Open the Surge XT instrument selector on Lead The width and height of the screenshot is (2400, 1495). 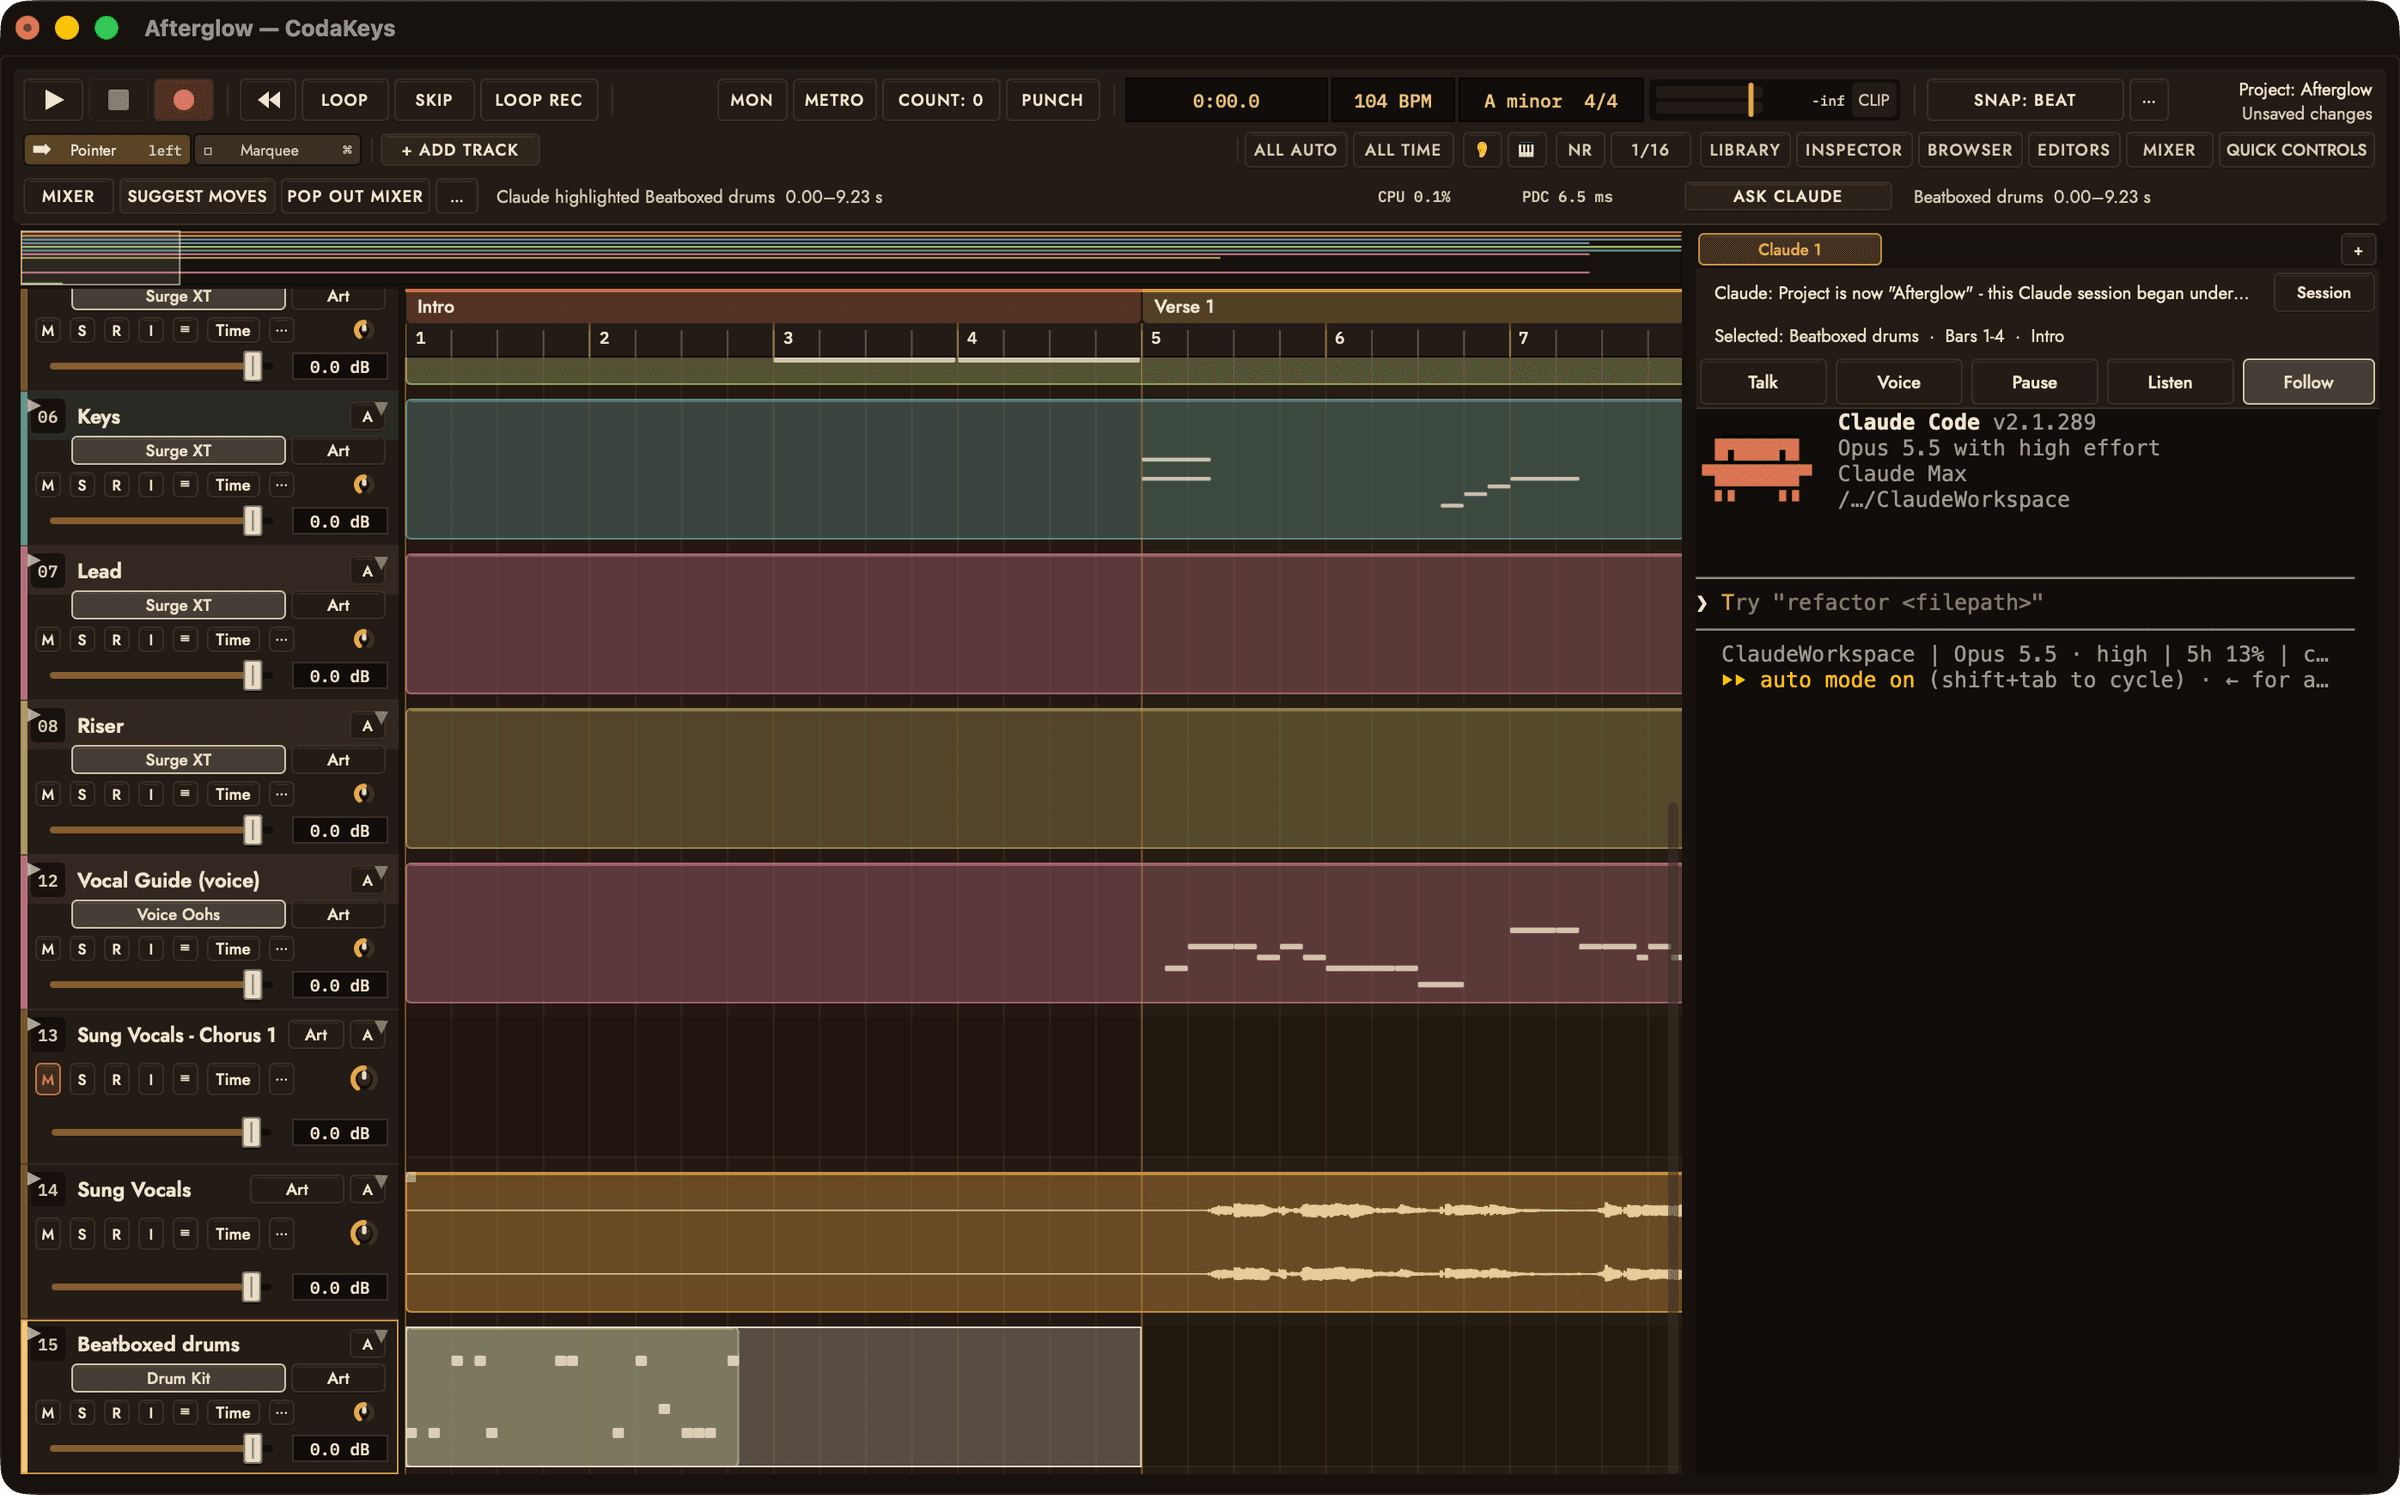pyautogui.click(x=178, y=605)
